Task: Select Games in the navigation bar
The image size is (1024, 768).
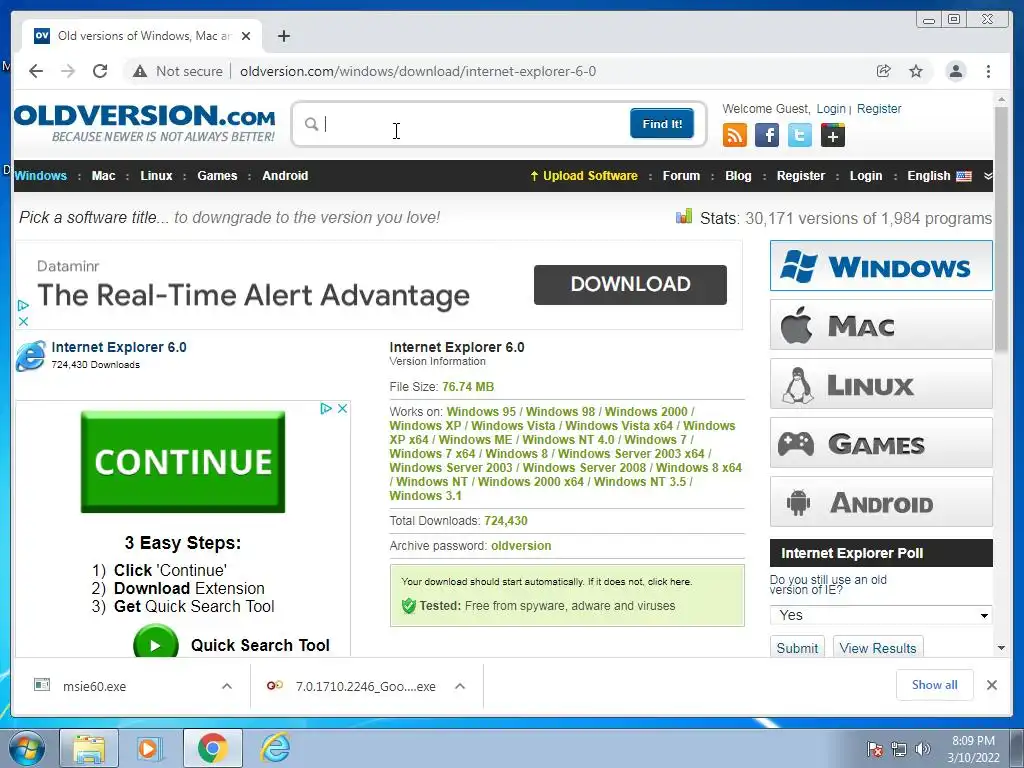Action: click(217, 176)
